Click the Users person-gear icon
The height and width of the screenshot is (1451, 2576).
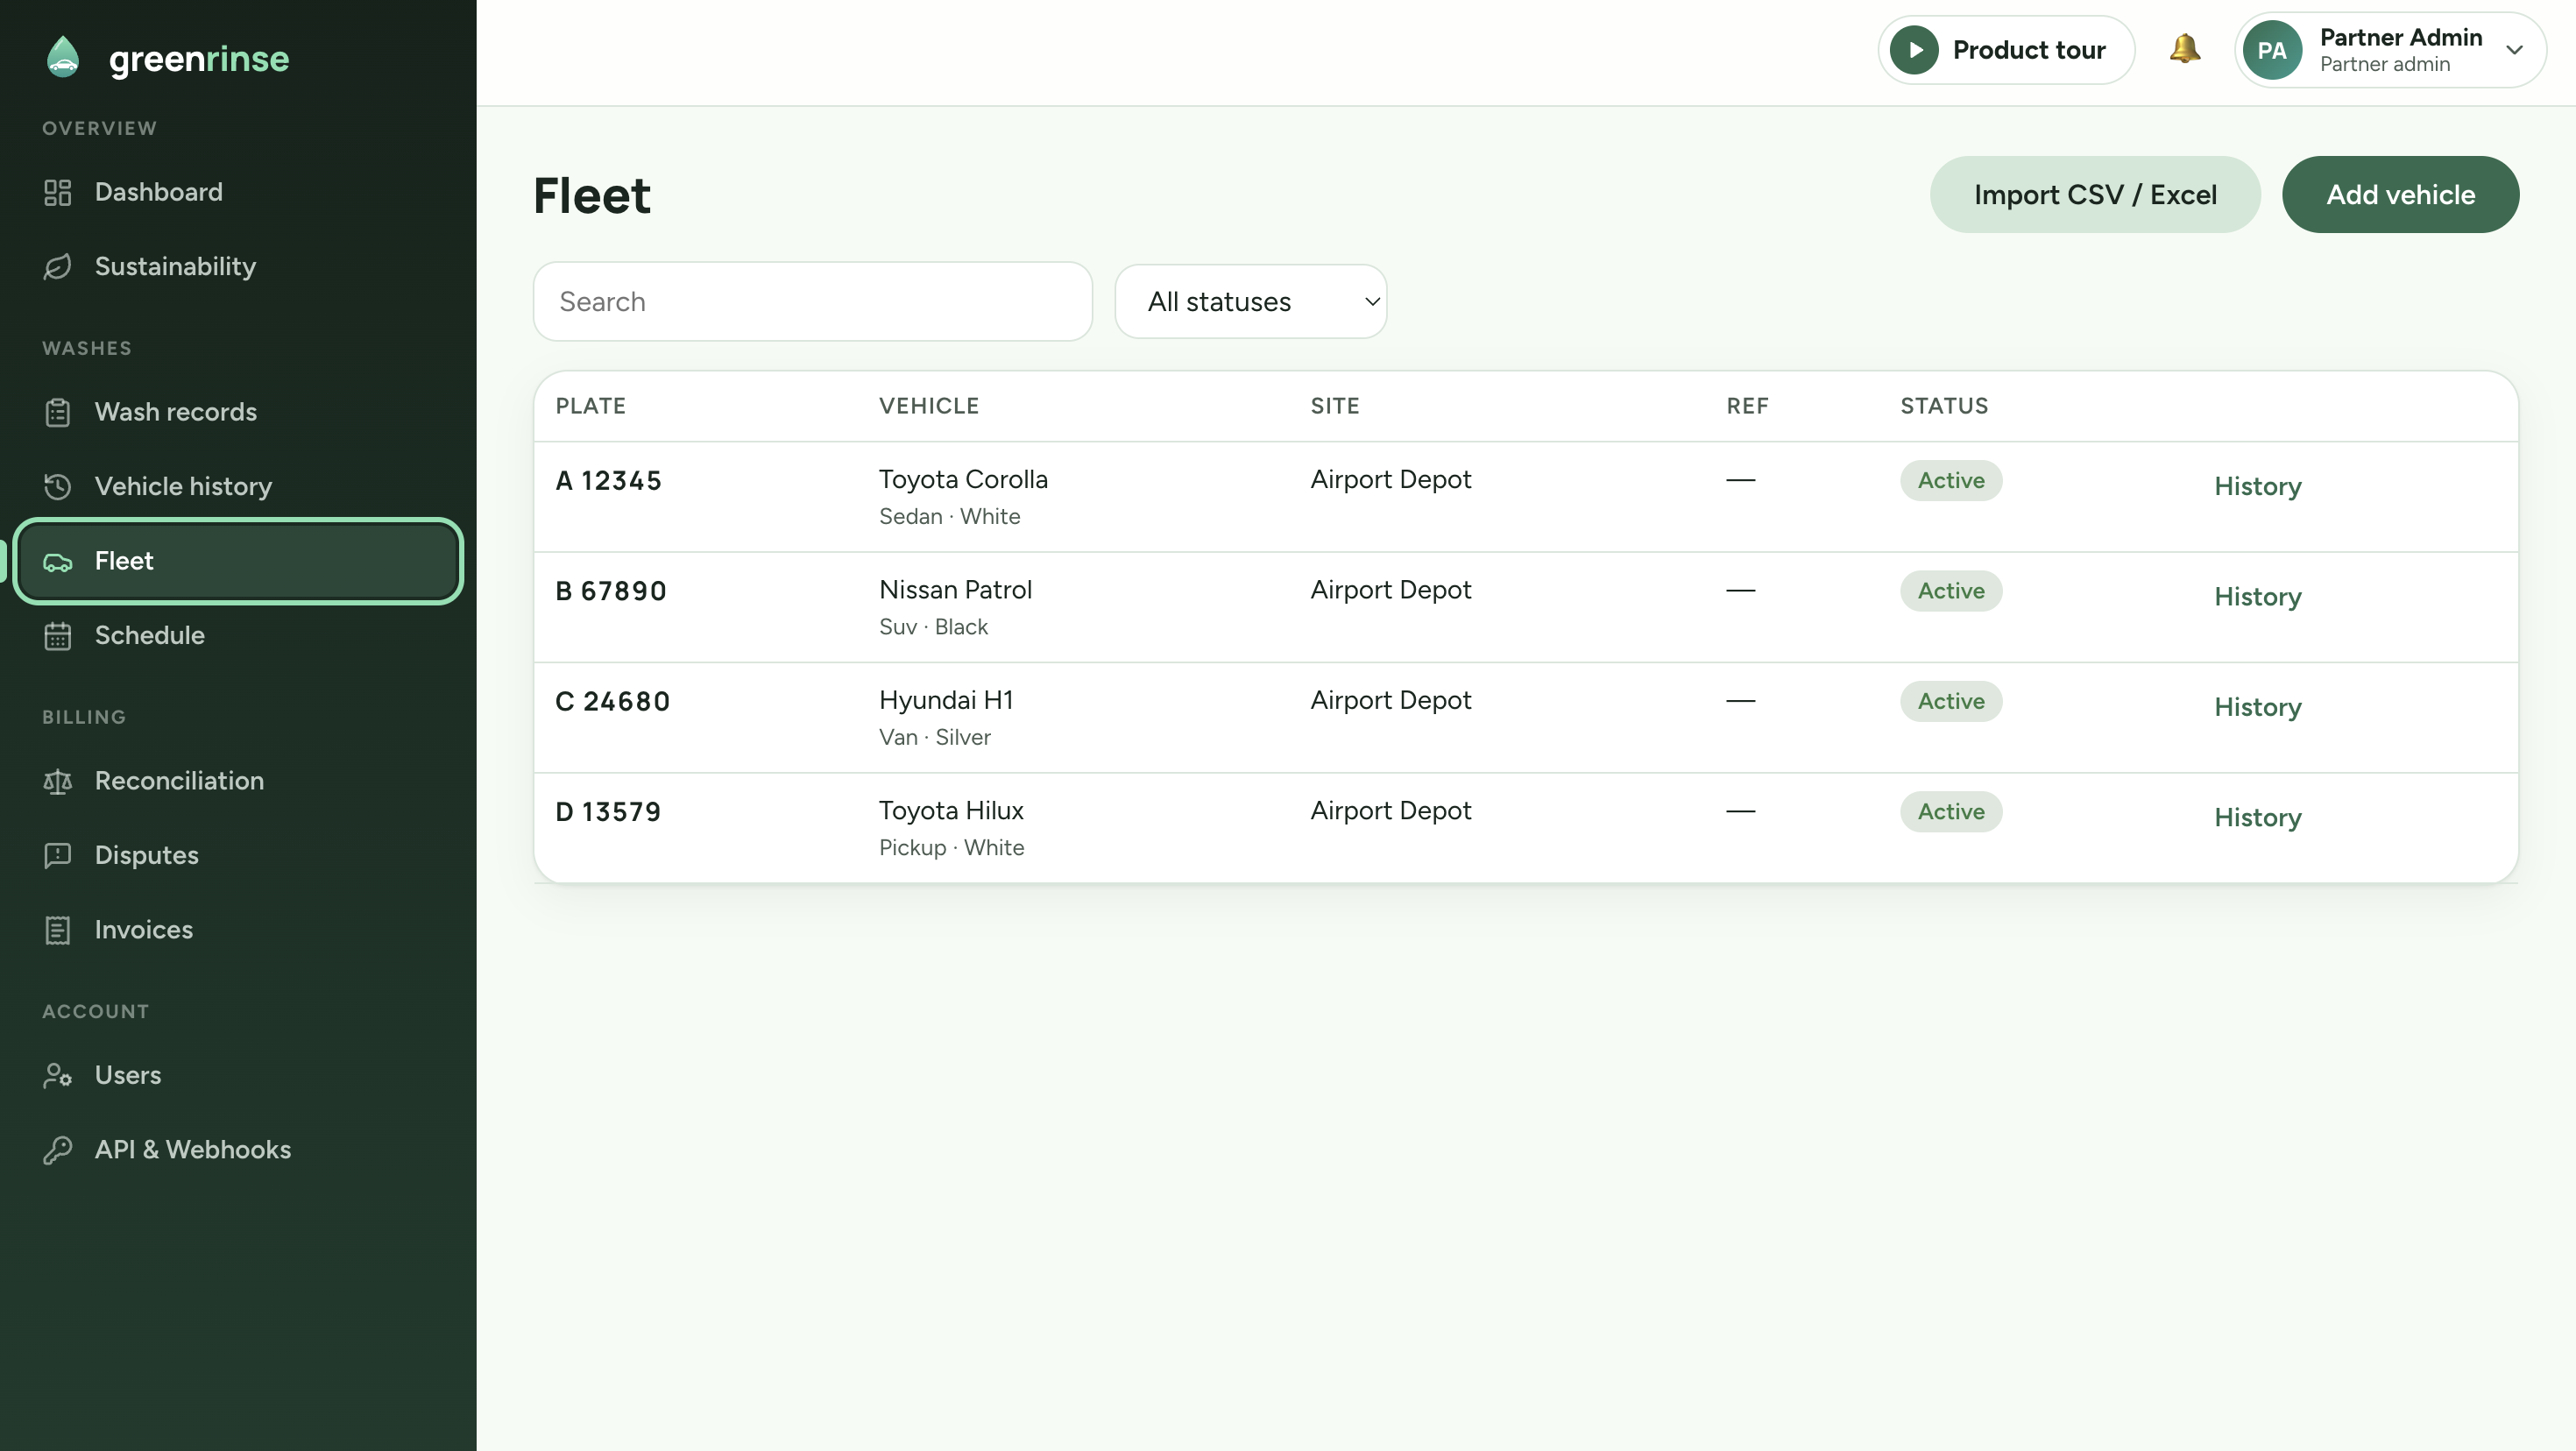pos(58,1075)
